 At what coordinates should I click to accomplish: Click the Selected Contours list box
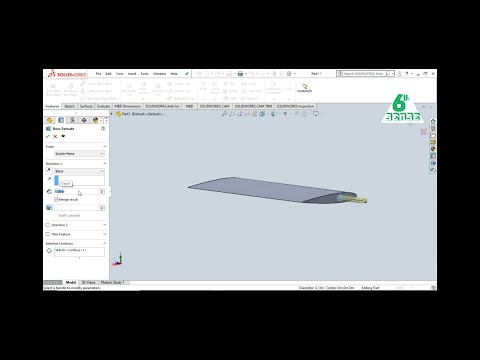(x=79, y=252)
